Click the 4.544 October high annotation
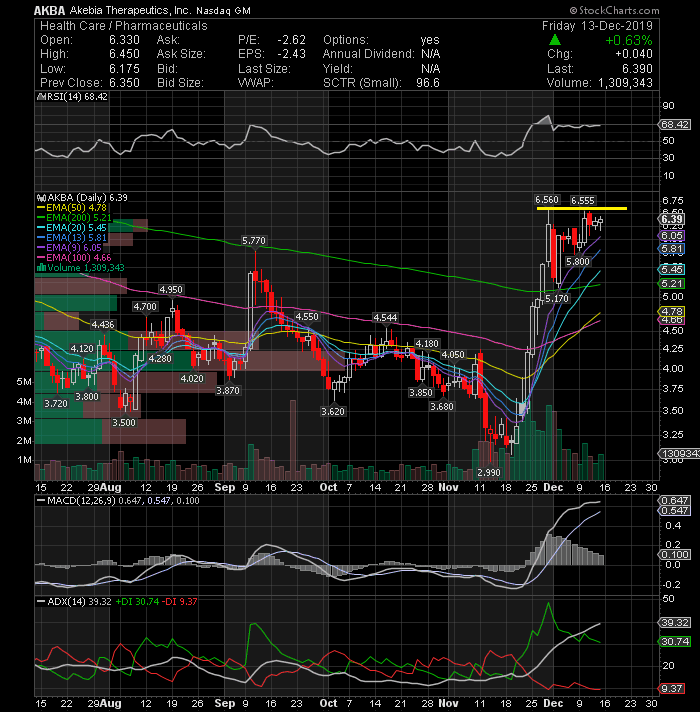 pyautogui.click(x=385, y=317)
